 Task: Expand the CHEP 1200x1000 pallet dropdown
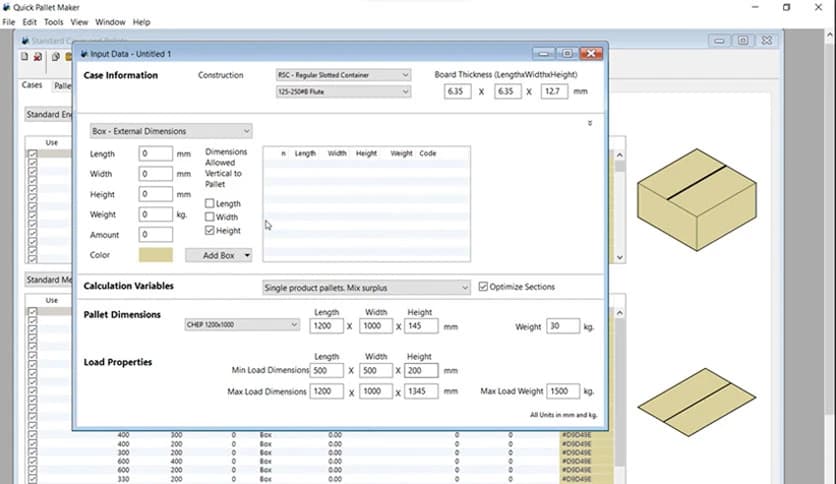coord(242,325)
